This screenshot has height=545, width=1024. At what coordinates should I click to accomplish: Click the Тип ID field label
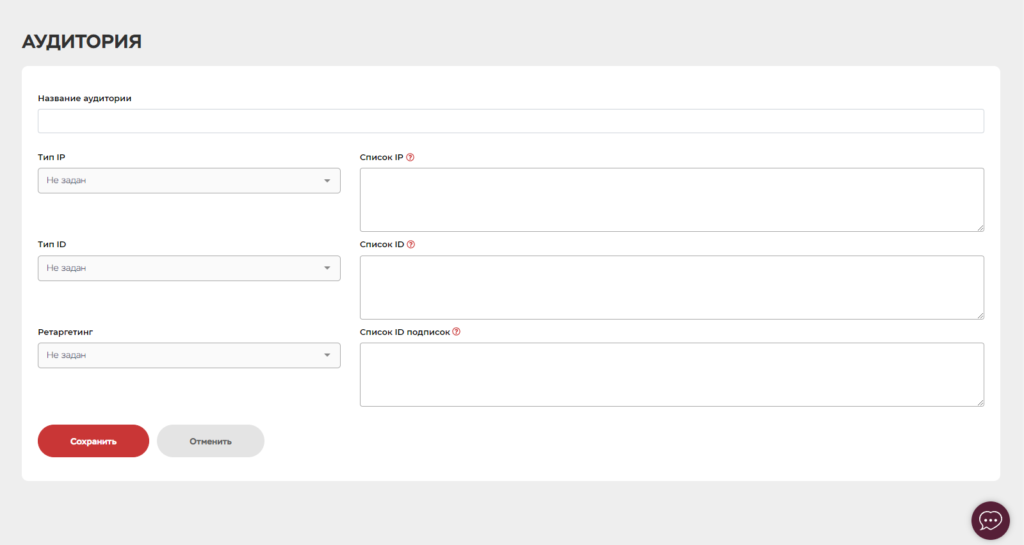[x=52, y=245]
